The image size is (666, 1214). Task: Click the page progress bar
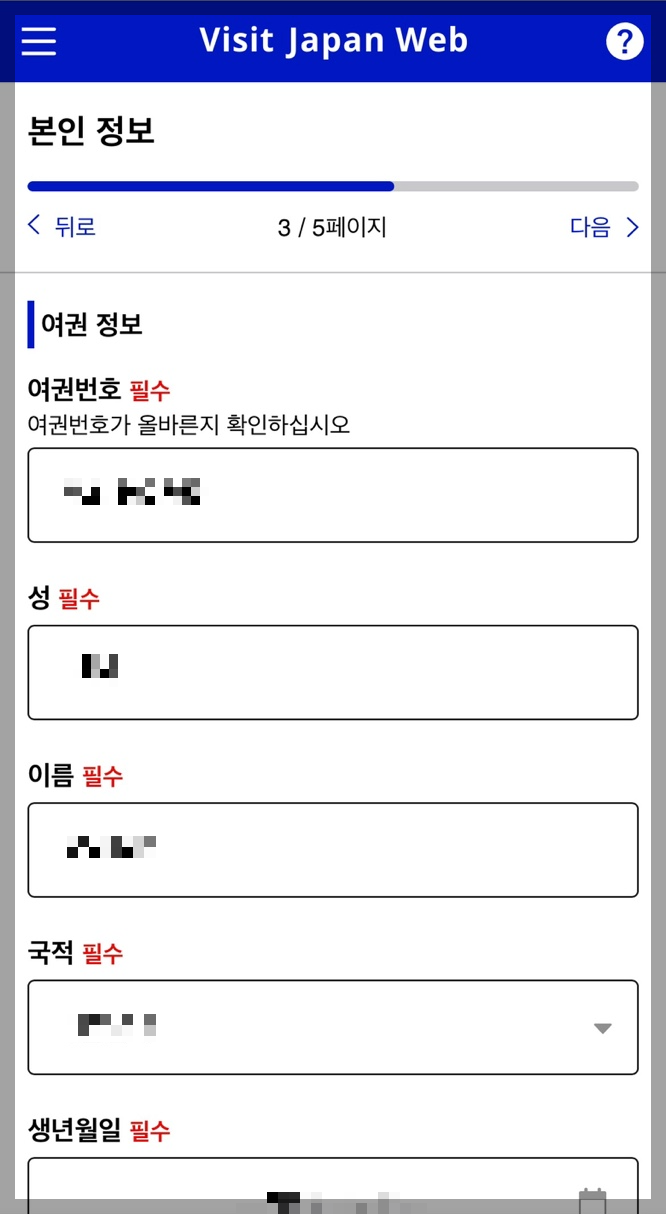333,186
